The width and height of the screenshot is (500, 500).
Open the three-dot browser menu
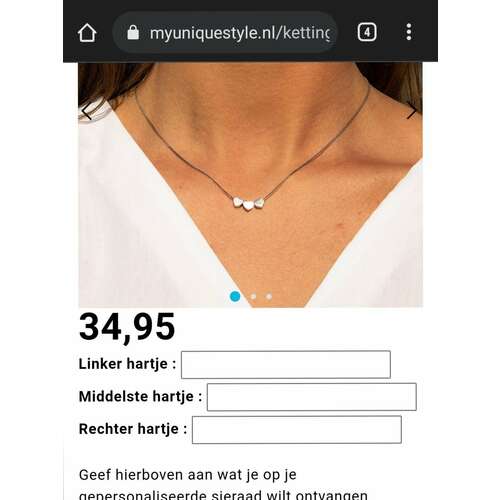[409, 32]
